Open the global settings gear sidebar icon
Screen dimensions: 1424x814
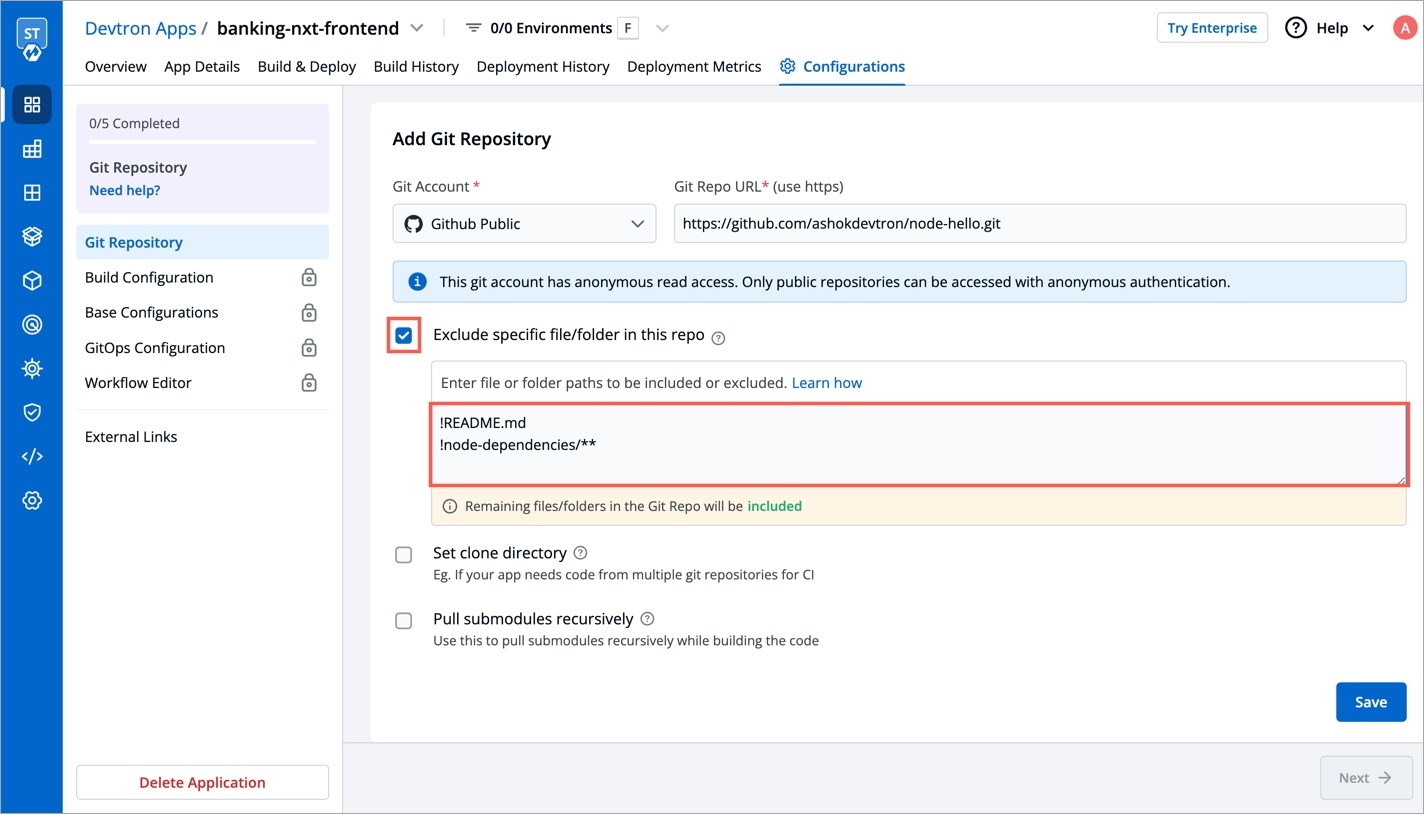pyautogui.click(x=32, y=500)
